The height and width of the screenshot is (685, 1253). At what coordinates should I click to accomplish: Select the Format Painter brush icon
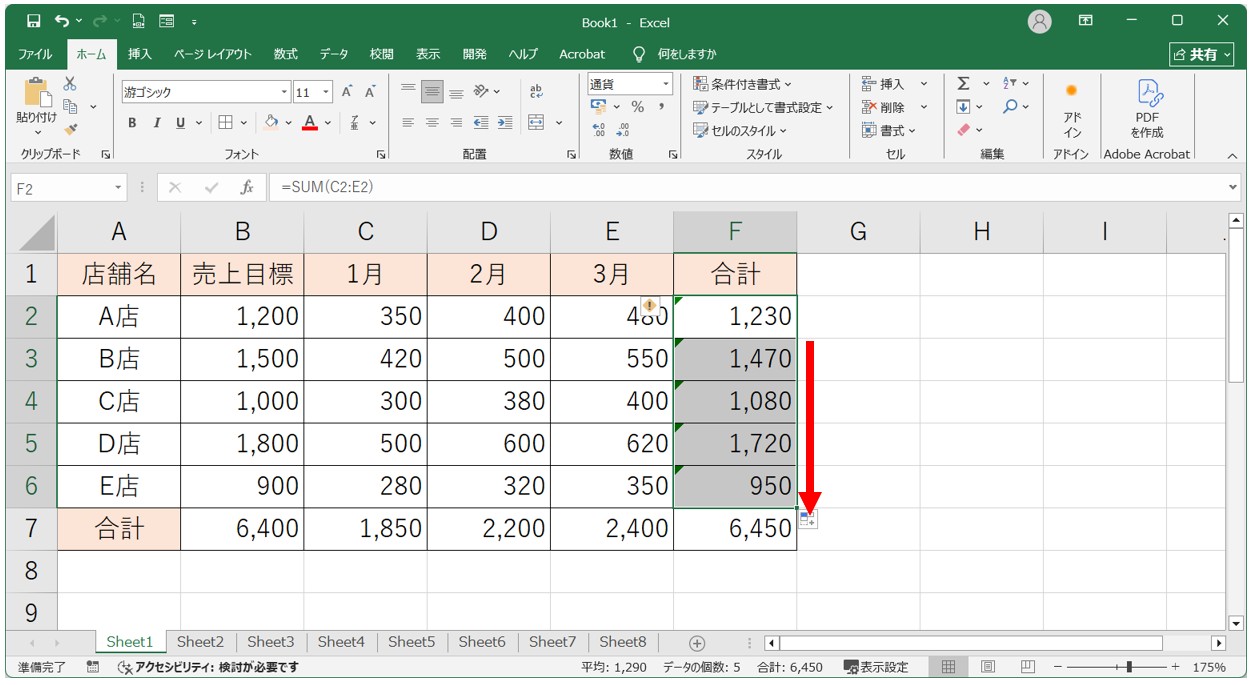[x=70, y=128]
